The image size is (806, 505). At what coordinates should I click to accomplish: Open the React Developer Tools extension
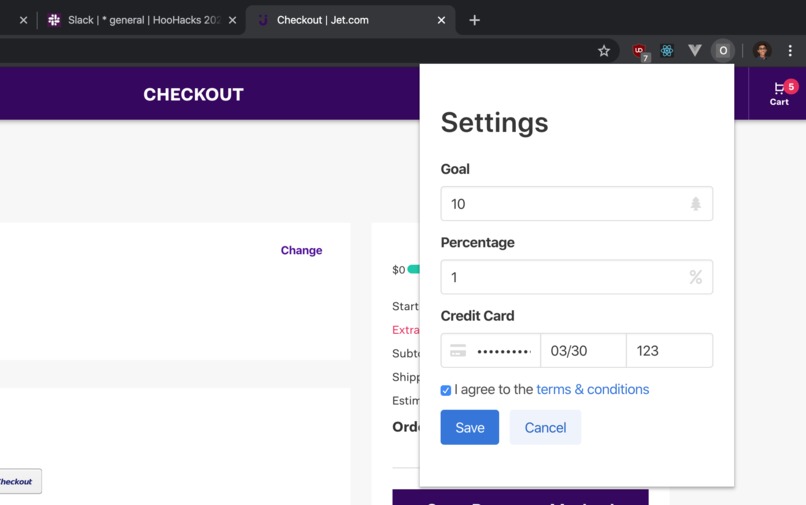(667, 50)
